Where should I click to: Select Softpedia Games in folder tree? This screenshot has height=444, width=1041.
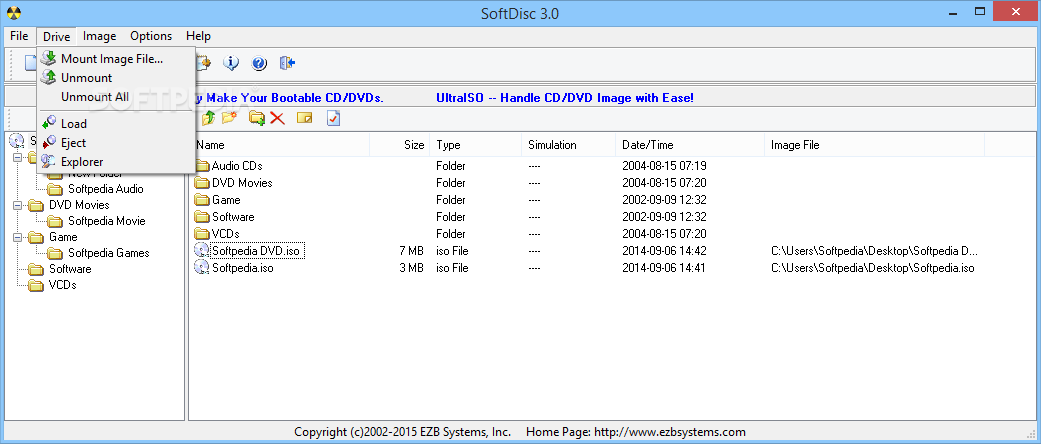[108, 252]
